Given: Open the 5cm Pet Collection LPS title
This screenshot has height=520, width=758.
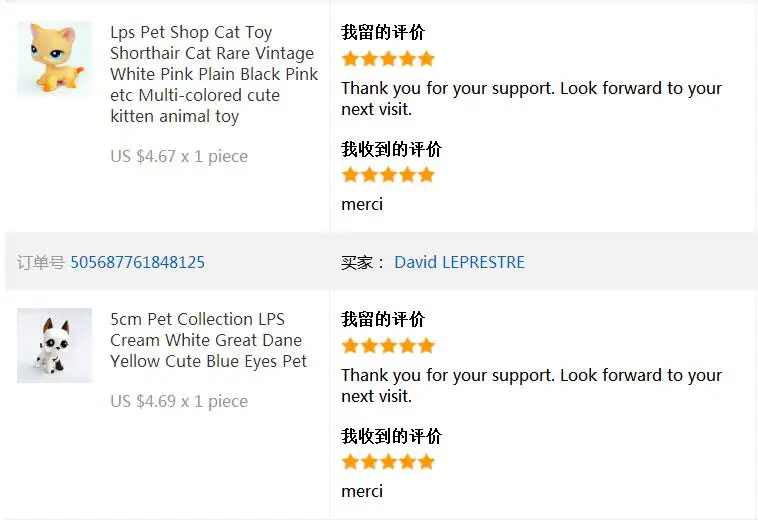Looking at the screenshot, I should click(208, 340).
